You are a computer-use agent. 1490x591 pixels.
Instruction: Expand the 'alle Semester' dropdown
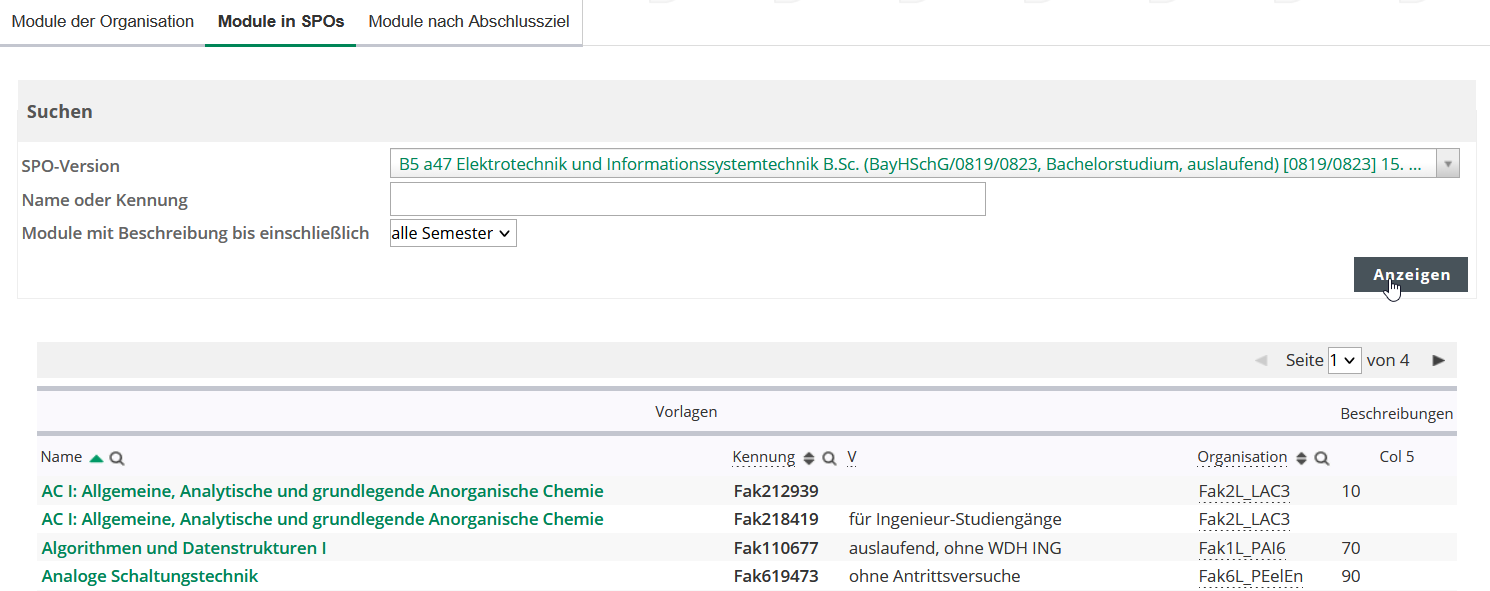[x=453, y=233]
